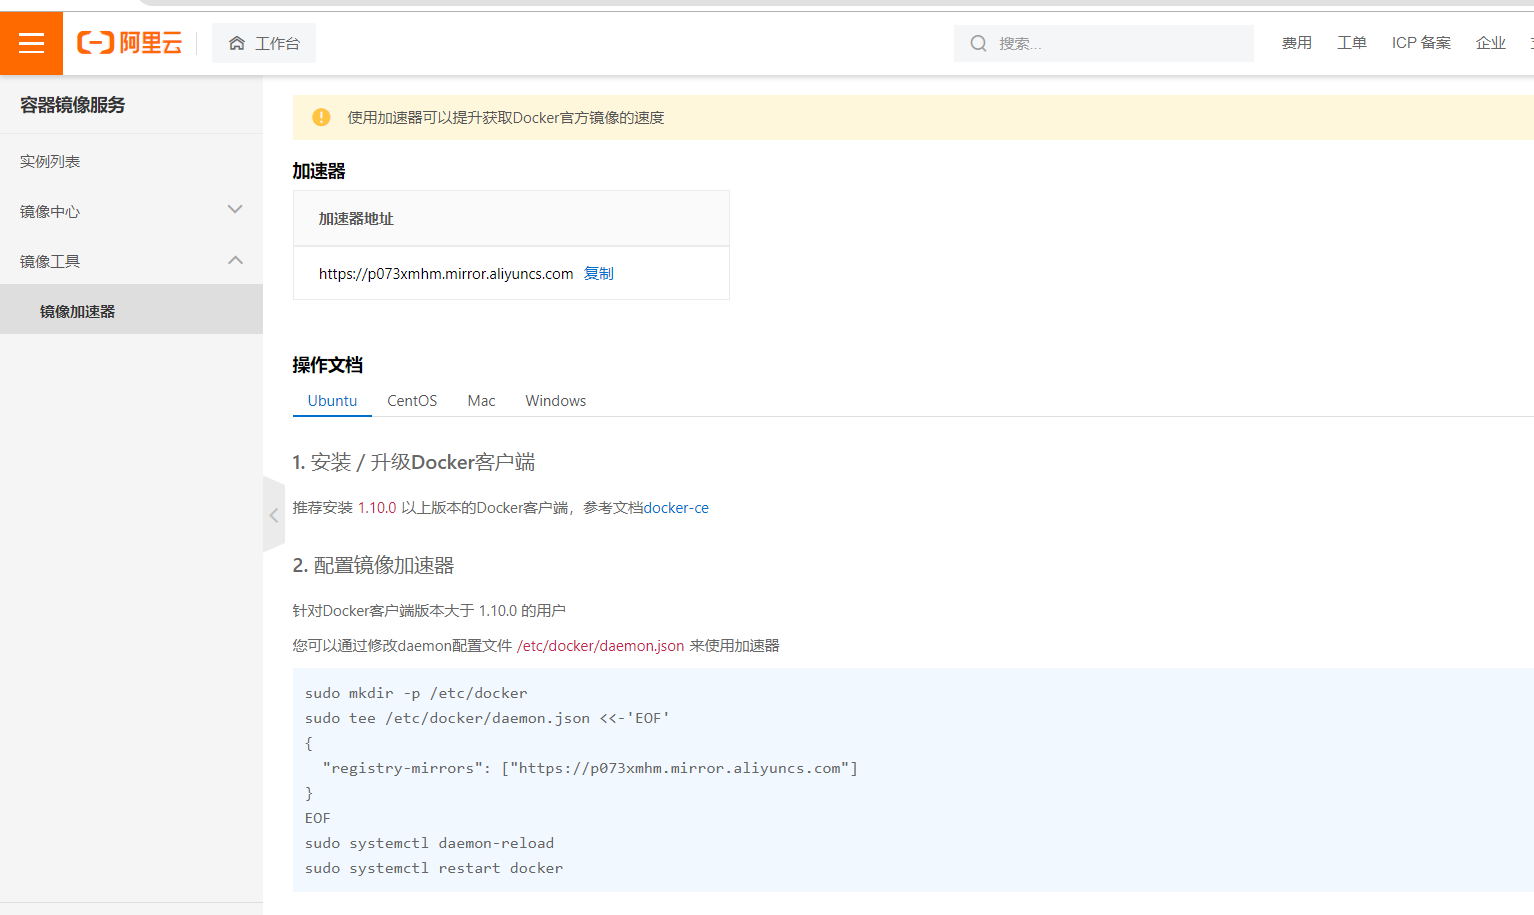Click the '针对Docker客户端版本大于 1.10.0 的用户' line
This screenshot has height=915, width=1534.
click(429, 610)
